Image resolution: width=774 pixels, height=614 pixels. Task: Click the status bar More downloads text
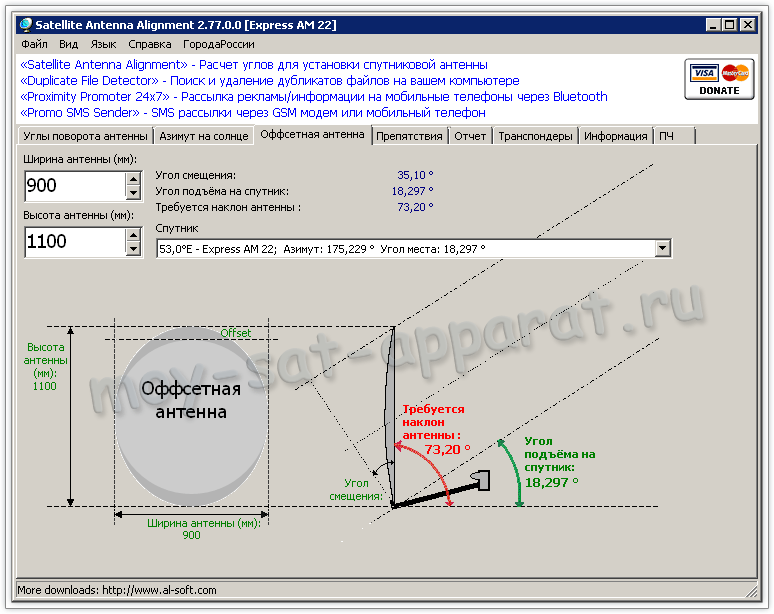point(117,590)
